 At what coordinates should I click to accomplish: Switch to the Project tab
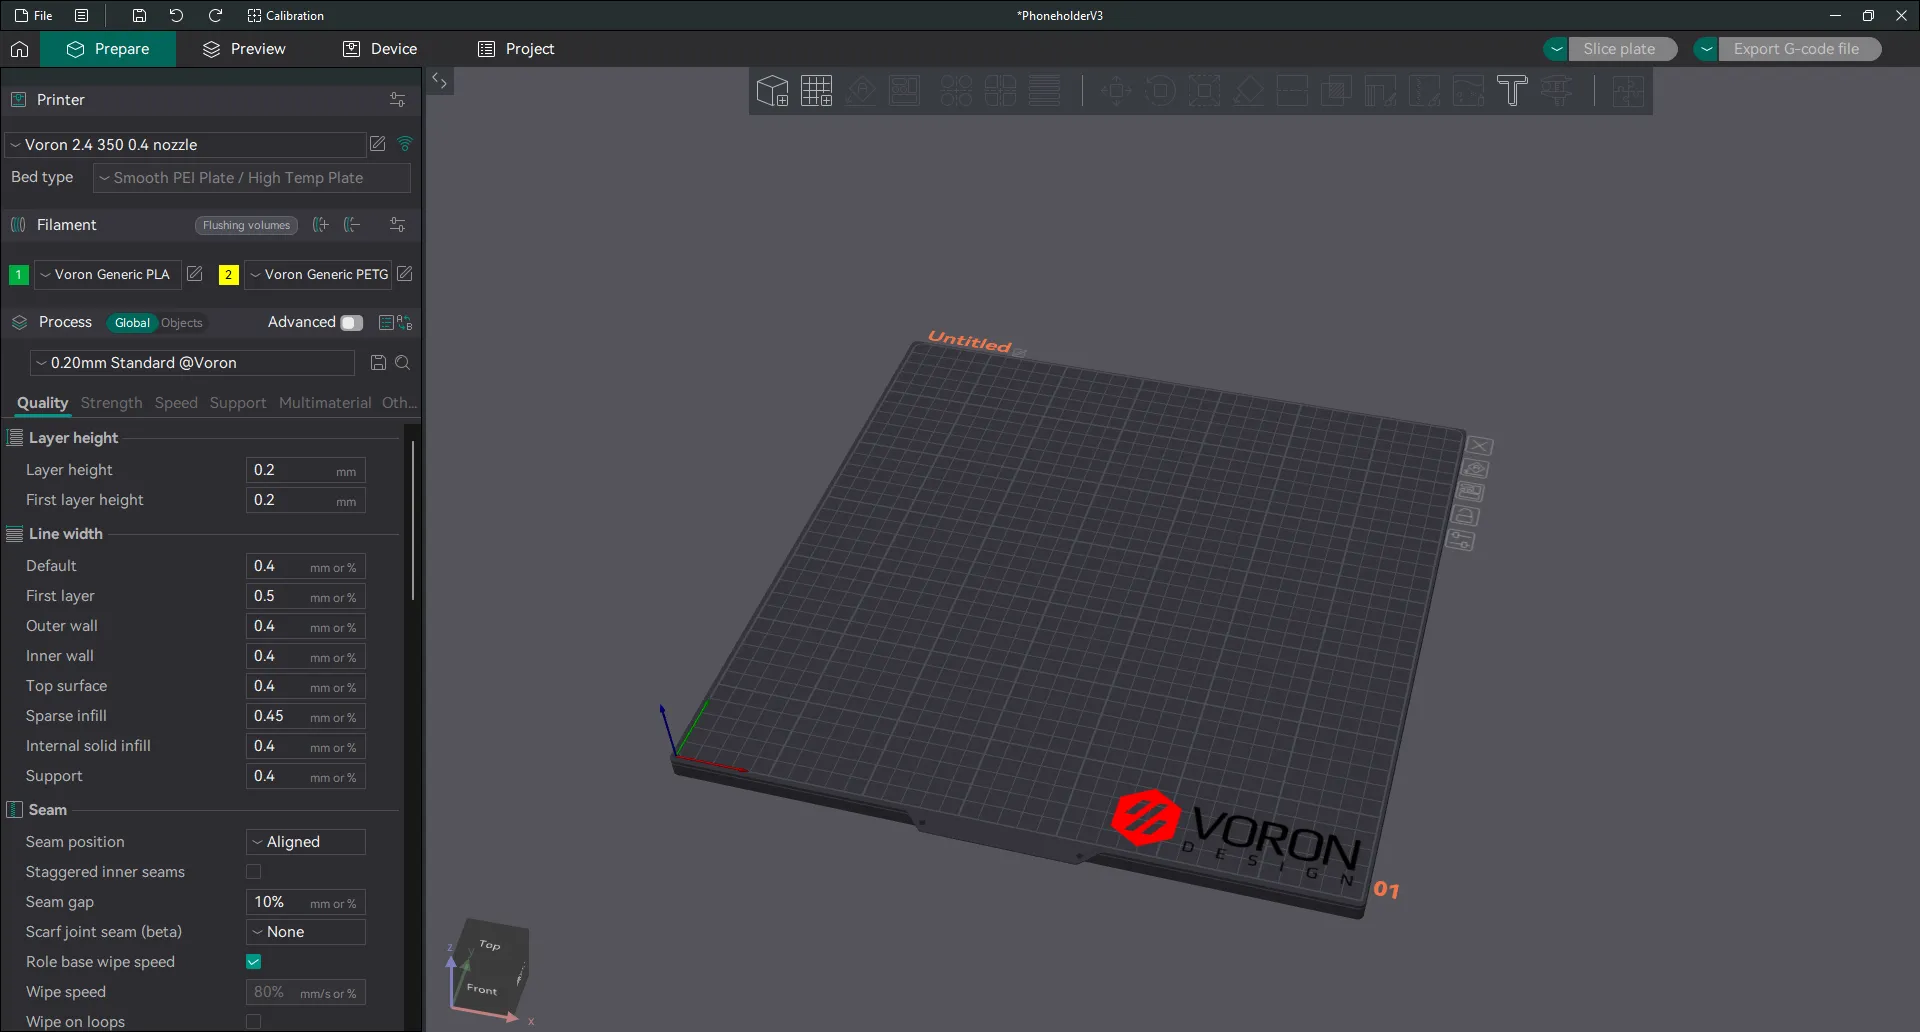516,49
